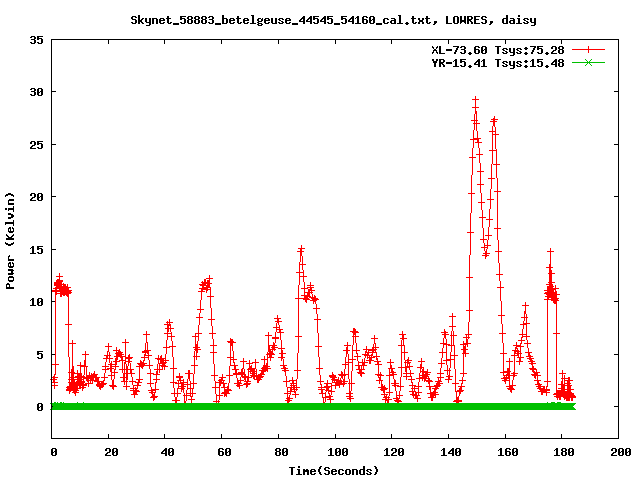The height and width of the screenshot is (480, 640).
Task: Click the x-axis tick label 100
Action: click(338, 452)
